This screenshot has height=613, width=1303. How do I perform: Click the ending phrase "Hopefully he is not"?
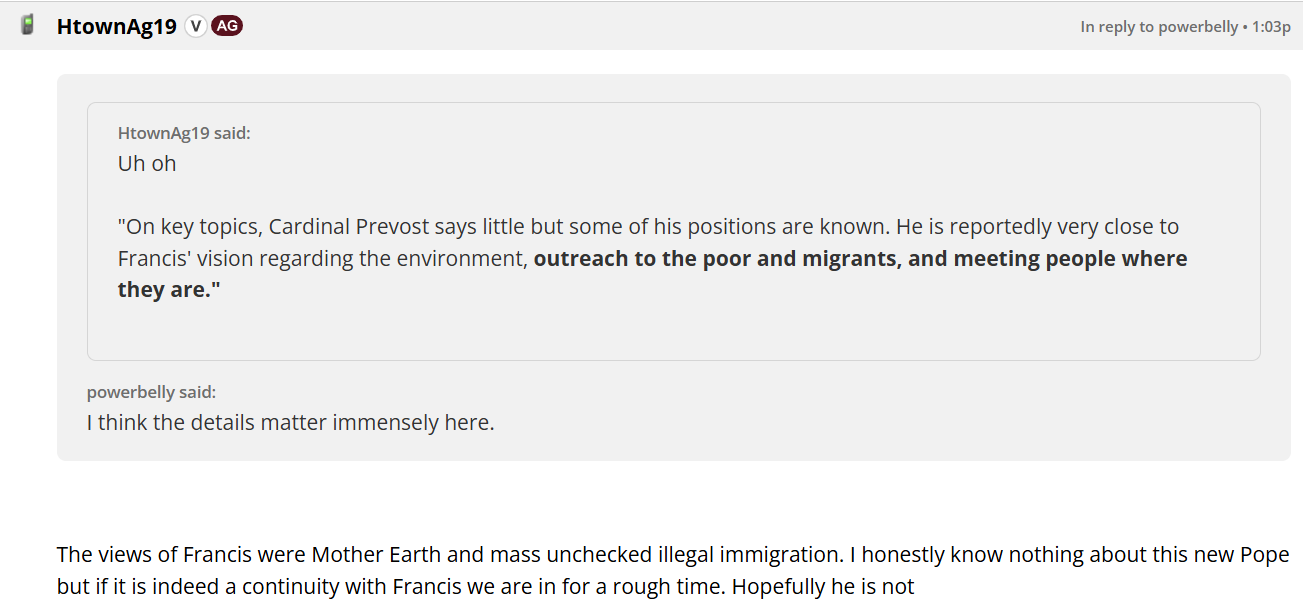823,587
